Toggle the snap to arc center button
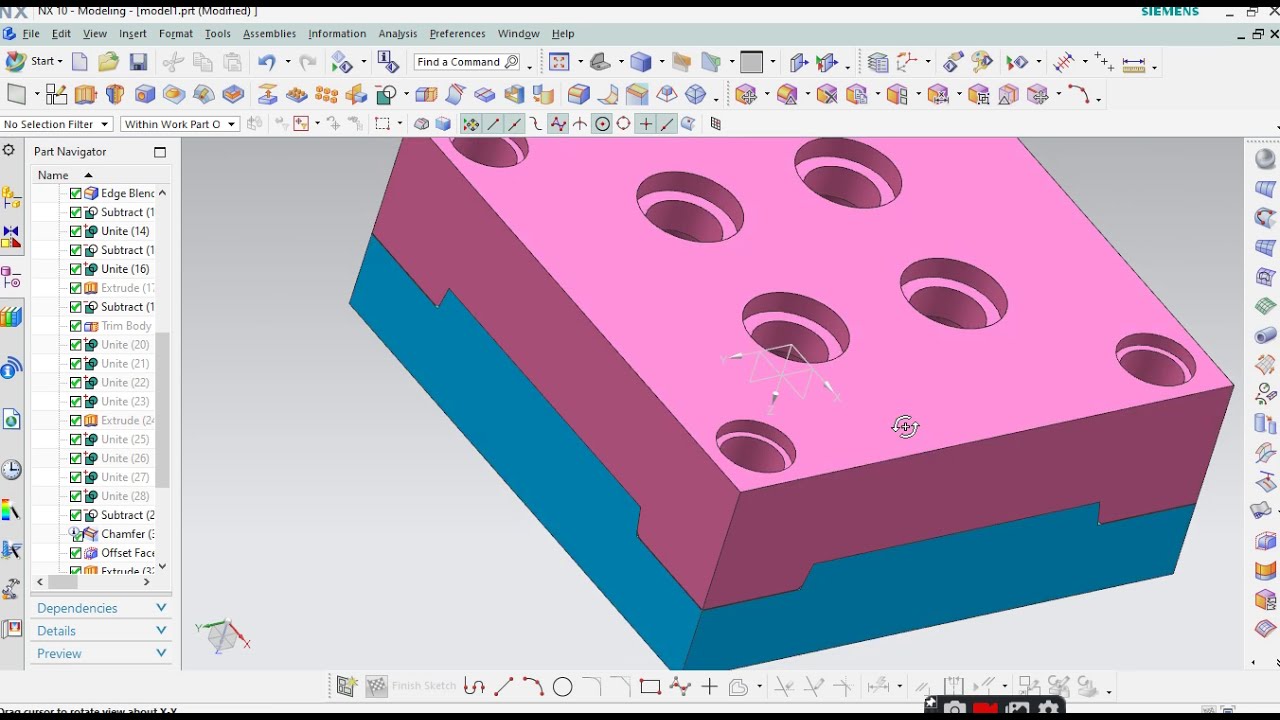This screenshot has height=720, width=1280. (x=602, y=124)
